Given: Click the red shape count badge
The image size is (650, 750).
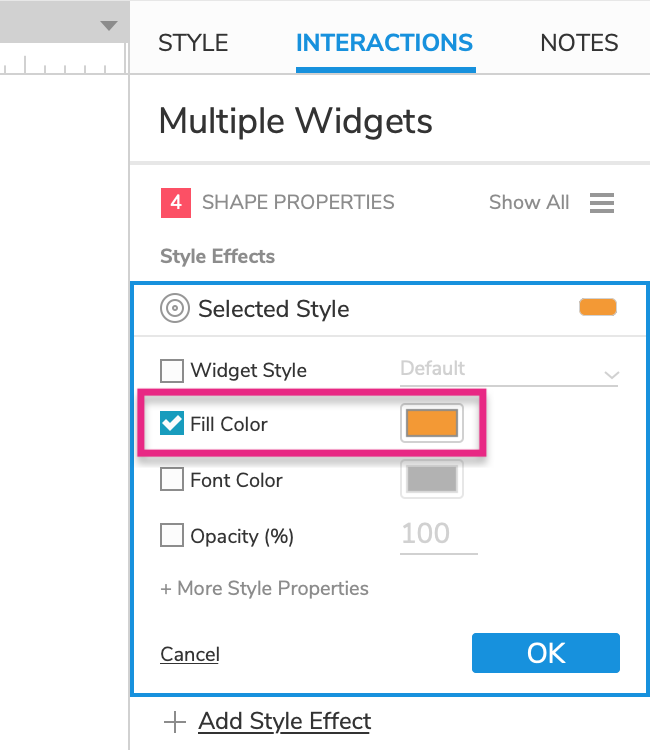Looking at the screenshot, I should tap(175, 203).
